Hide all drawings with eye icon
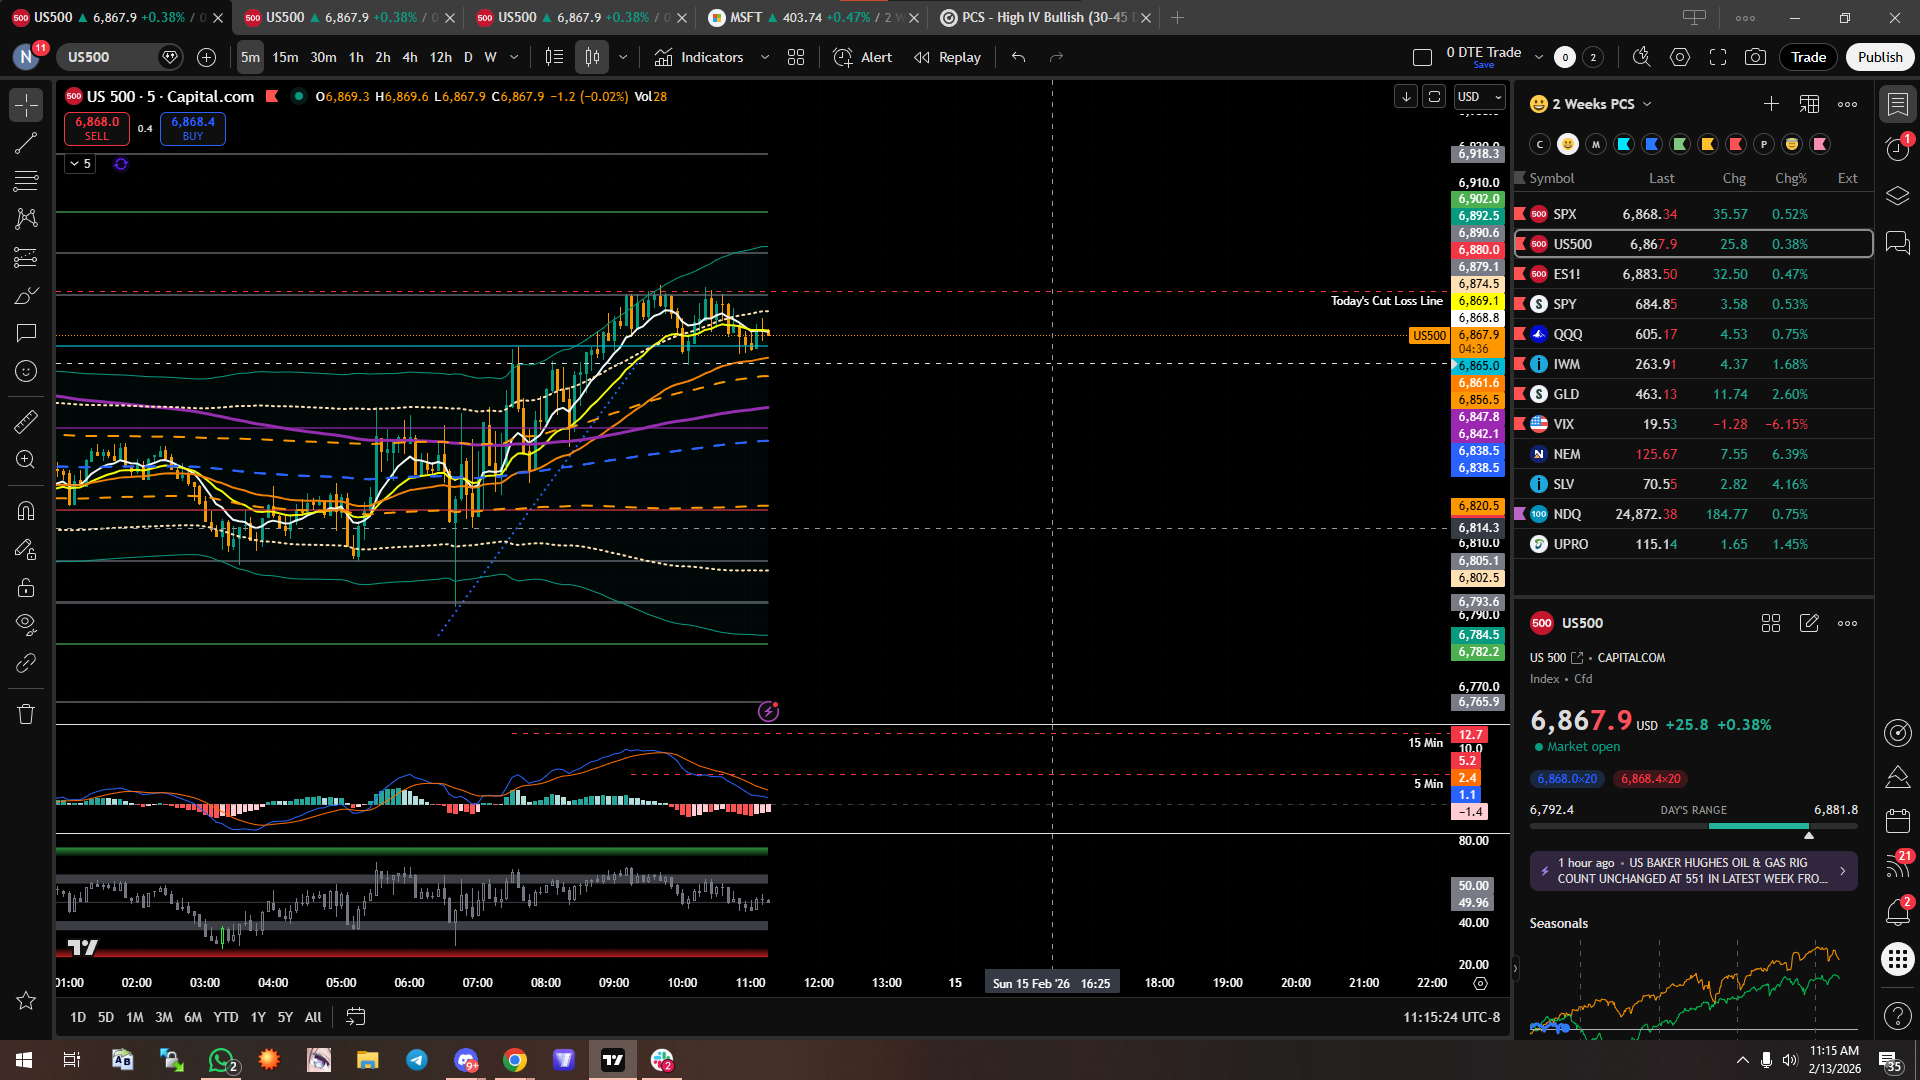 26,625
